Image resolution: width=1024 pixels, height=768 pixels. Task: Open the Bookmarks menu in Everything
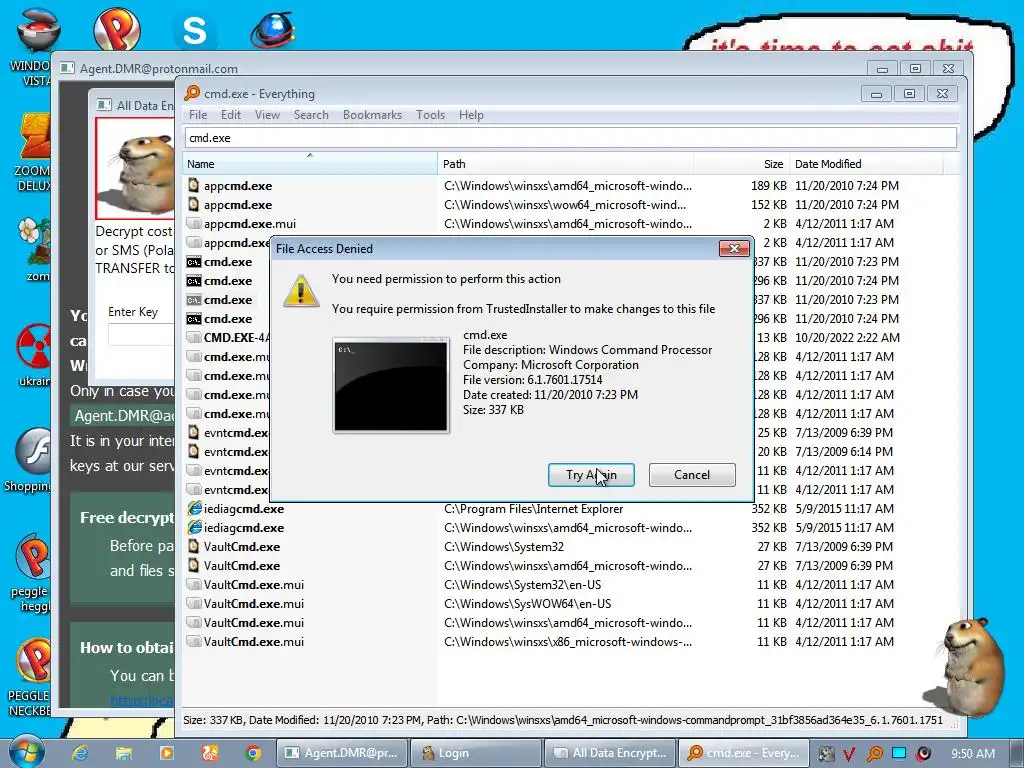point(372,115)
